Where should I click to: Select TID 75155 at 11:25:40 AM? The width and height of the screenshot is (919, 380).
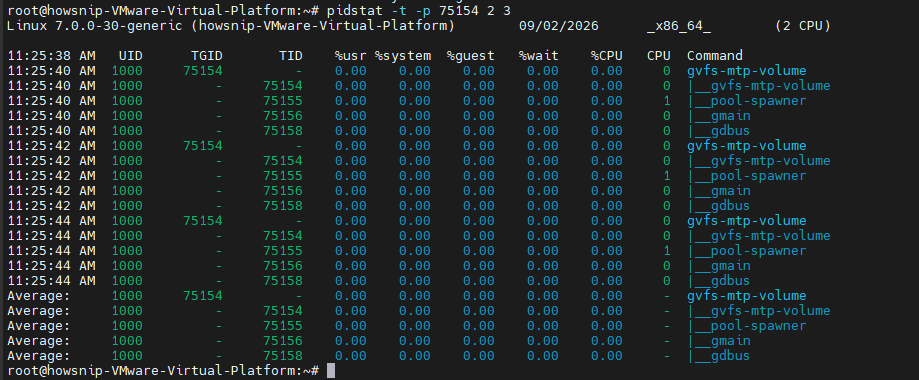click(283, 101)
